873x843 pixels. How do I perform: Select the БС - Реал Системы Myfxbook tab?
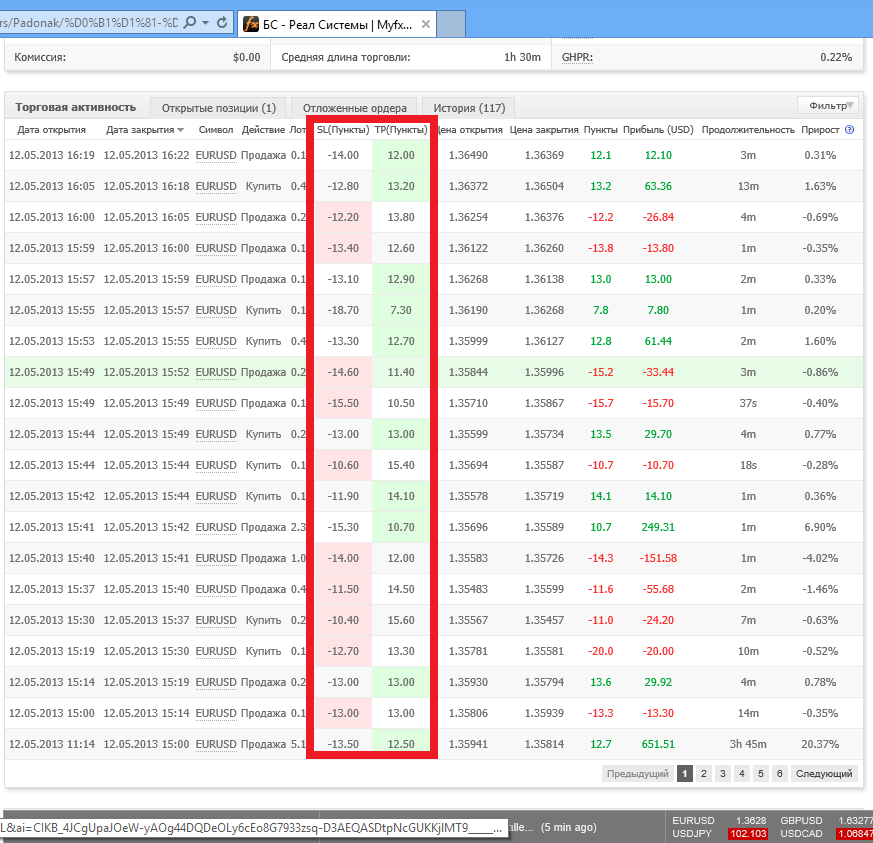[337, 24]
